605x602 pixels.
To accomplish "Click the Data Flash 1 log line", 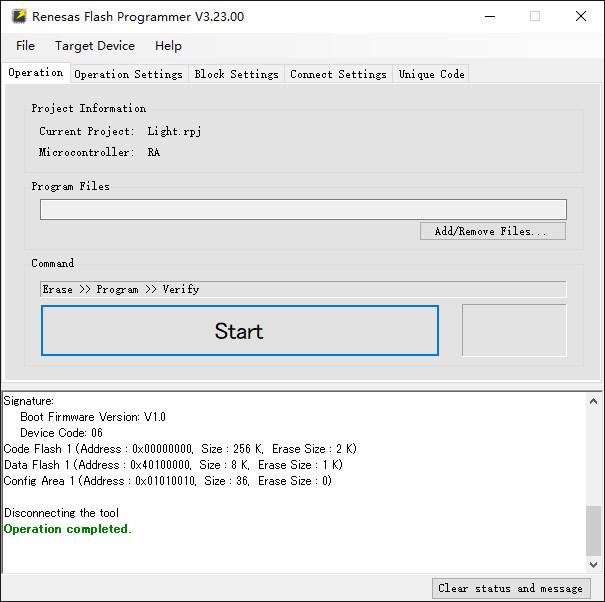I will [x=173, y=465].
